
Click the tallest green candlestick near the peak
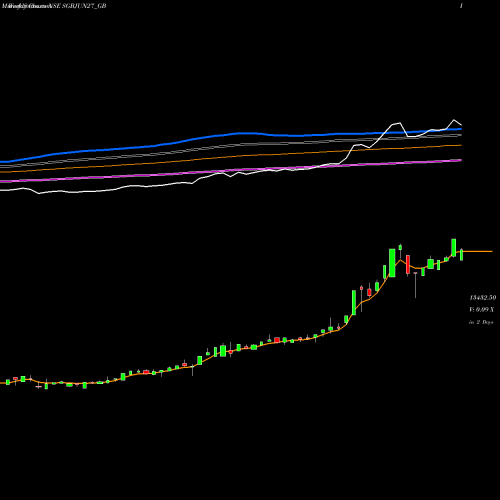click(392, 263)
